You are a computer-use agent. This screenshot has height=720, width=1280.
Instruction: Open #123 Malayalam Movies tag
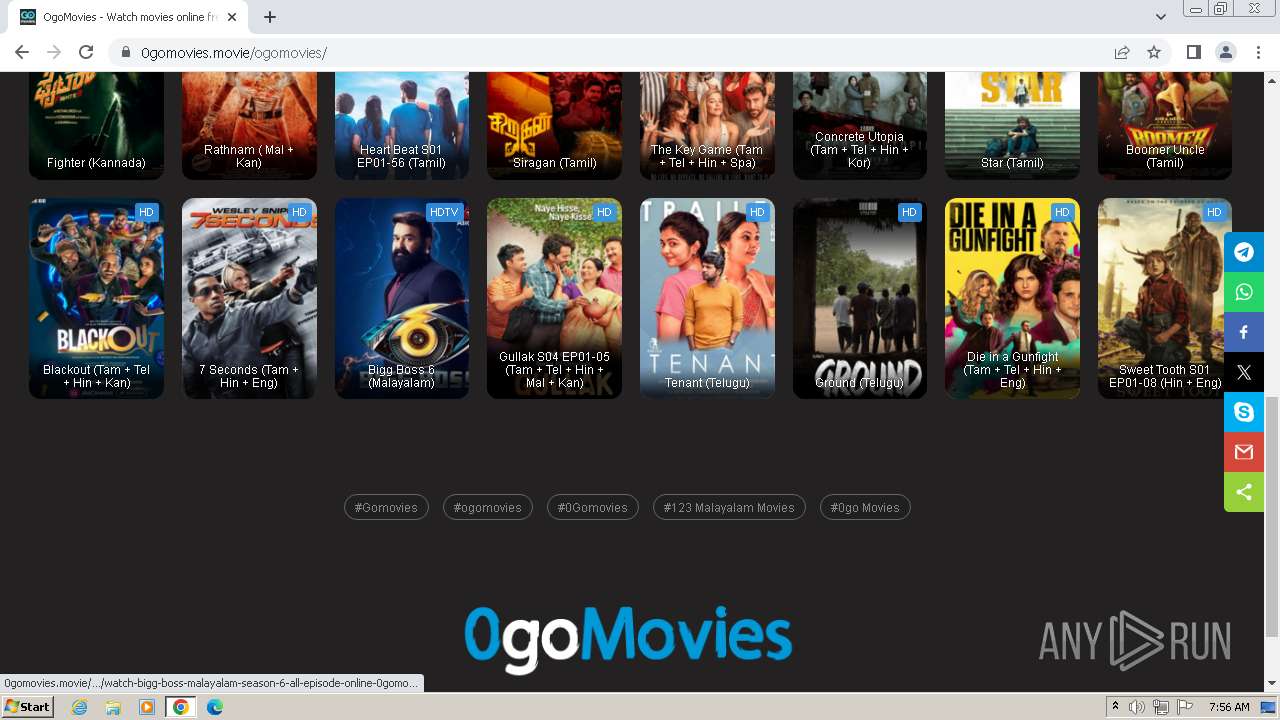(x=729, y=507)
